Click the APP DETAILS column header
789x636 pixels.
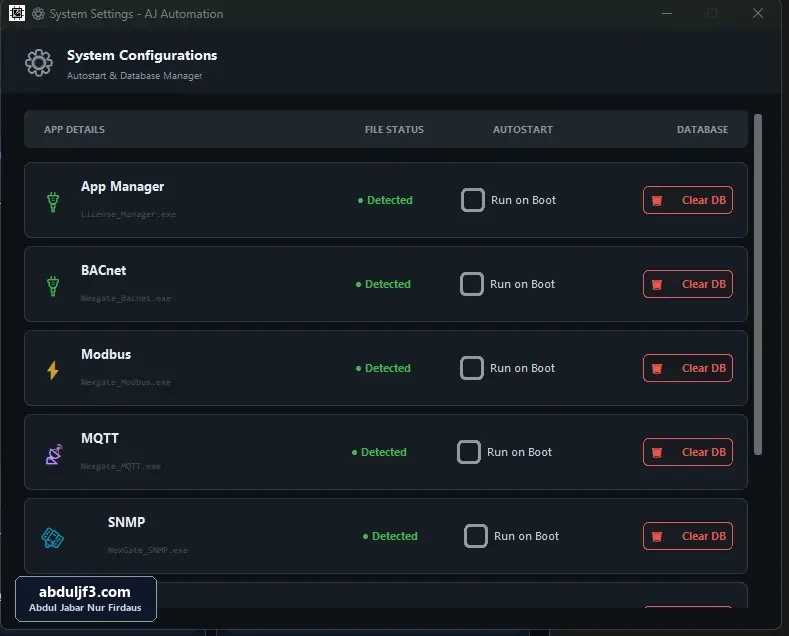(74, 129)
